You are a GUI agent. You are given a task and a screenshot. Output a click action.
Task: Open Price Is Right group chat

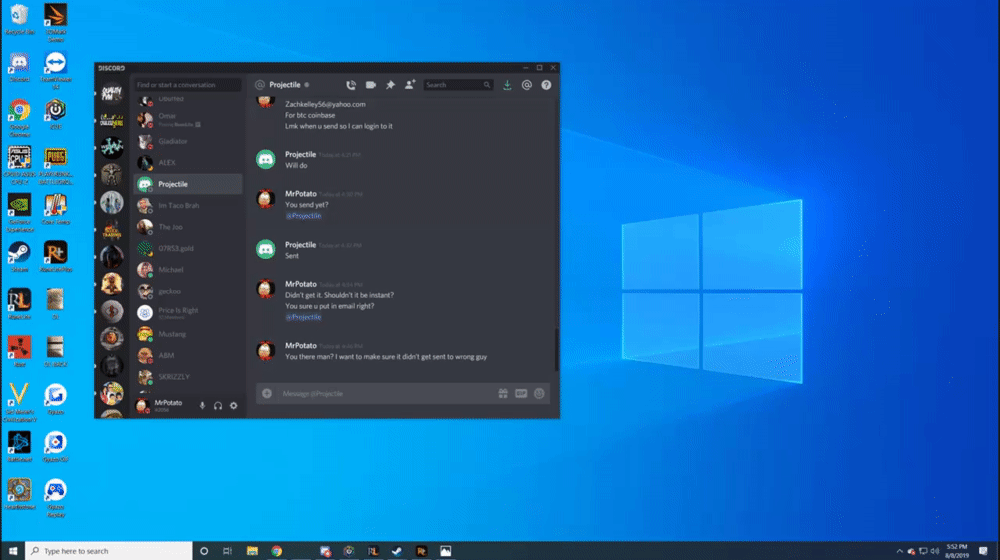pyautogui.click(x=188, y=313)
